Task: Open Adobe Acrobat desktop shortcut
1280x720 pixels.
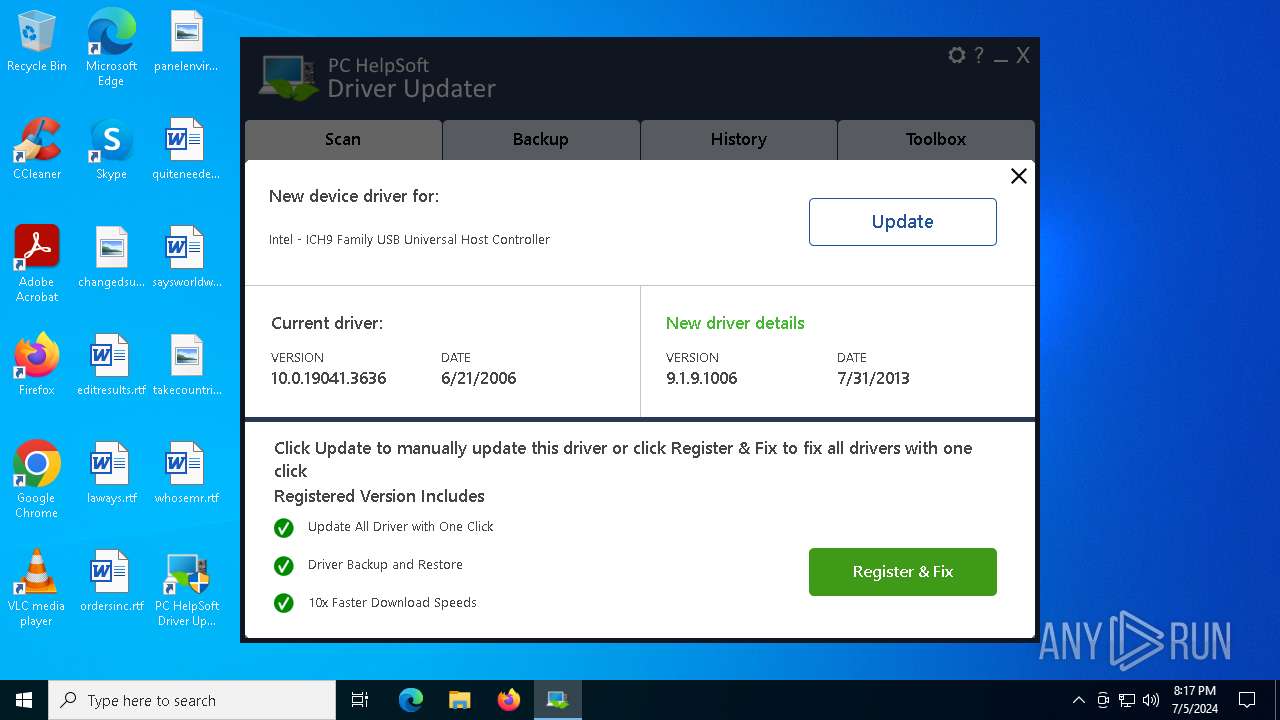Action: [x=37, y=264]
